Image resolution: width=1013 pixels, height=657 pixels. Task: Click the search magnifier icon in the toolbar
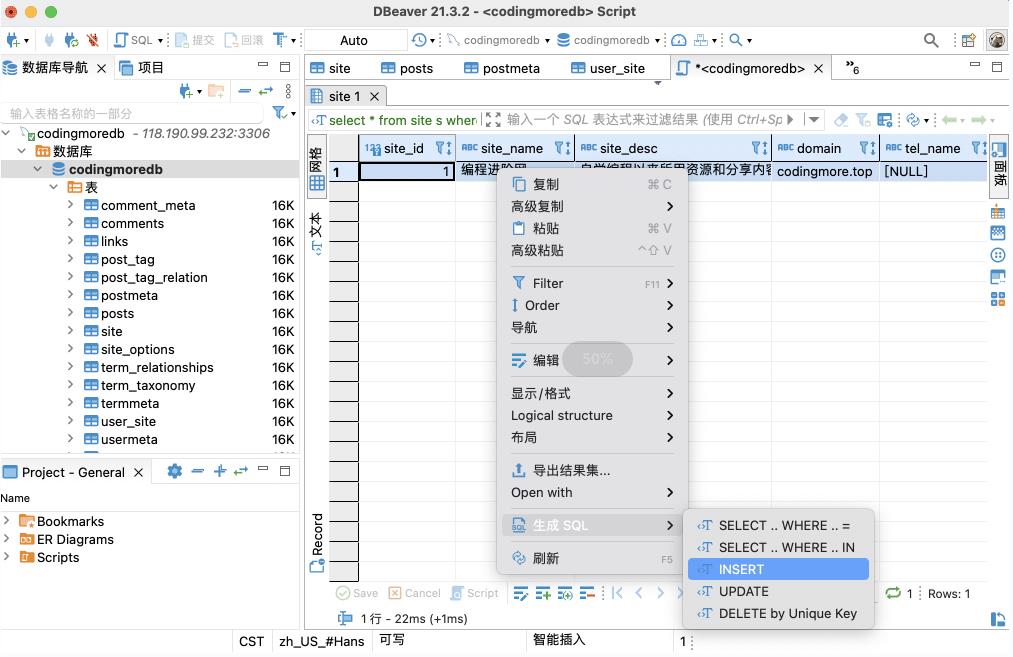(x=930, y=40)
